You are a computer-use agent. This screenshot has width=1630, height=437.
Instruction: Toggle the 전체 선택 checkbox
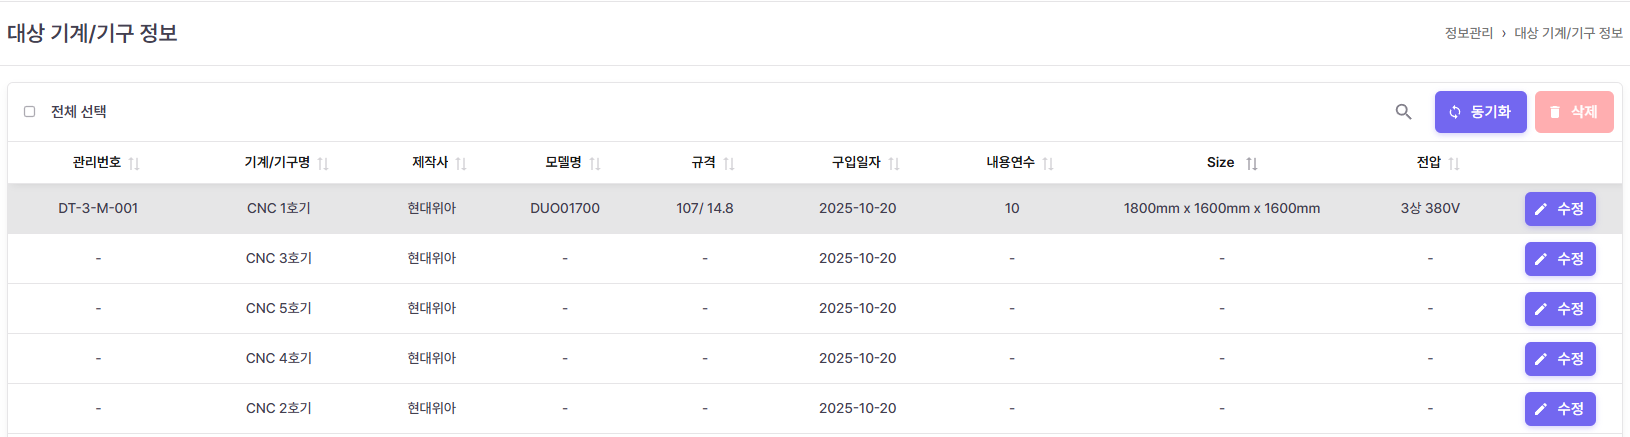coord(30,112)
